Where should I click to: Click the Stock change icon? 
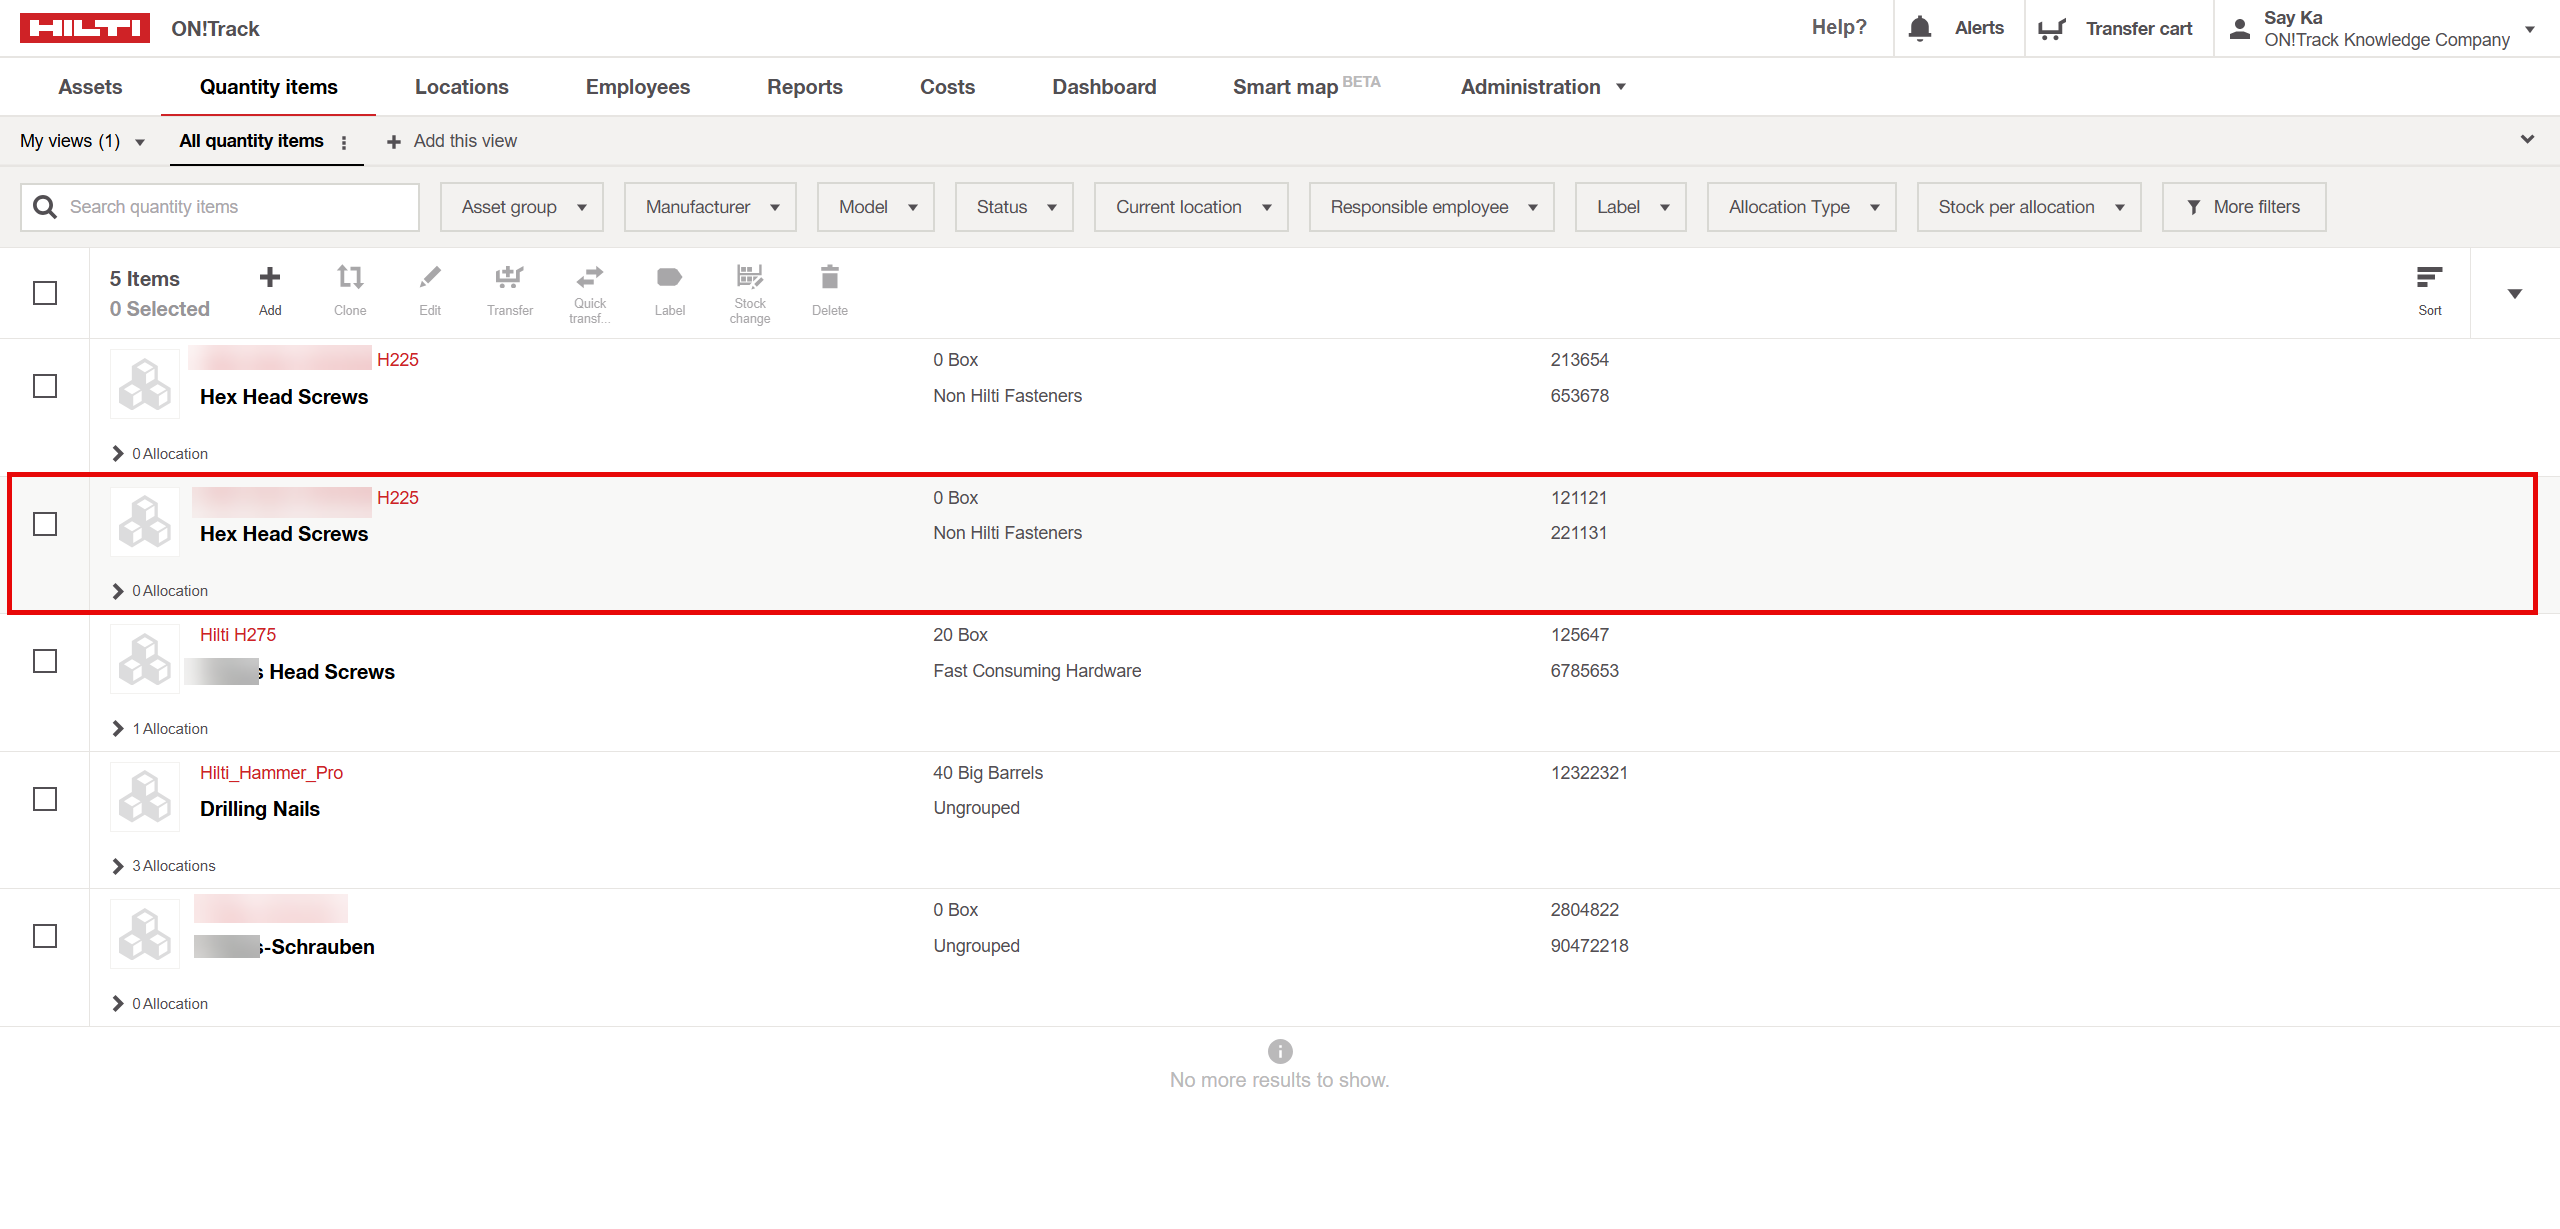tap(749, 276)
